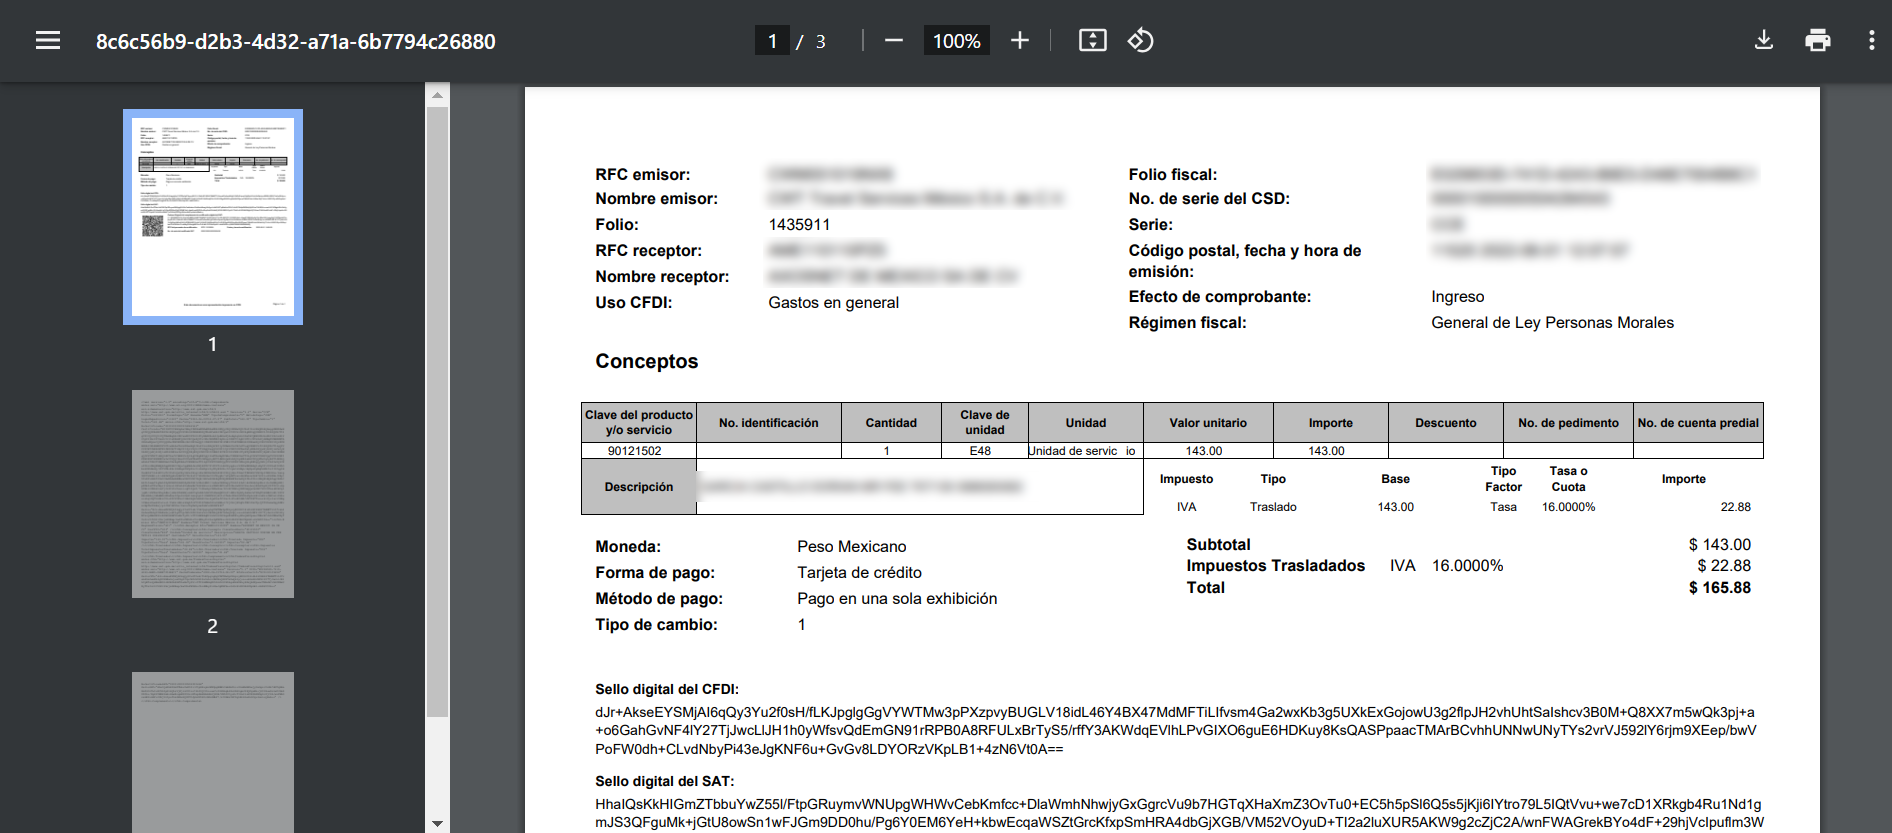The height and width of the screenshot is (833, 1892).
Task: Click the zoom in plus button
Action: [x=1019, y=41]
